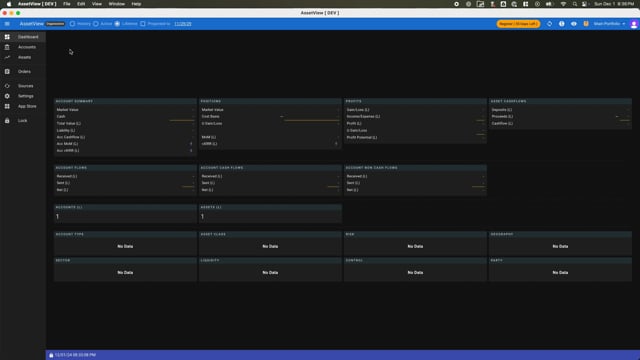This screenshot has width=640, height=360.
Task: Click the Positions panel header
Action: tap(270, 101)
